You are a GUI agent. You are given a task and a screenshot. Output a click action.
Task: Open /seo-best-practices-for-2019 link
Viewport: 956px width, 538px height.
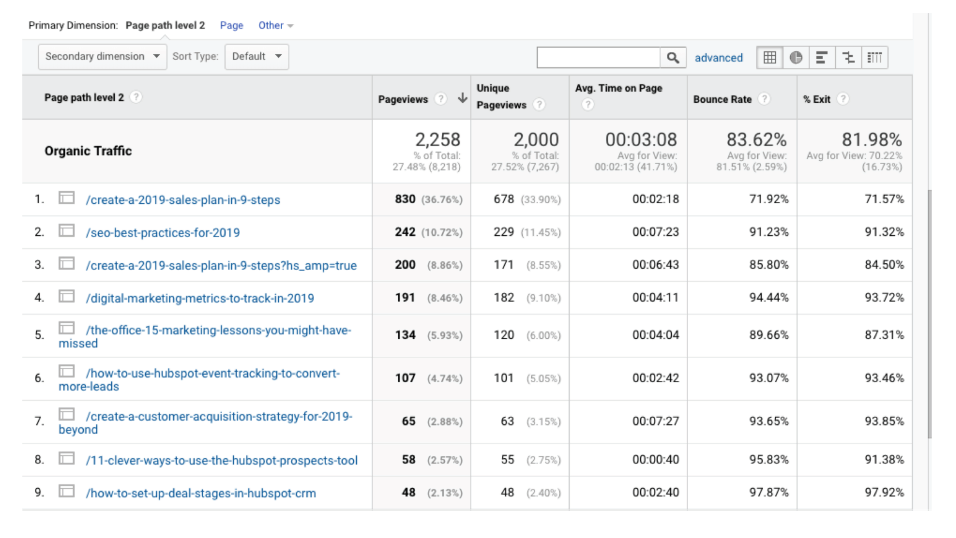click(163, 233)
